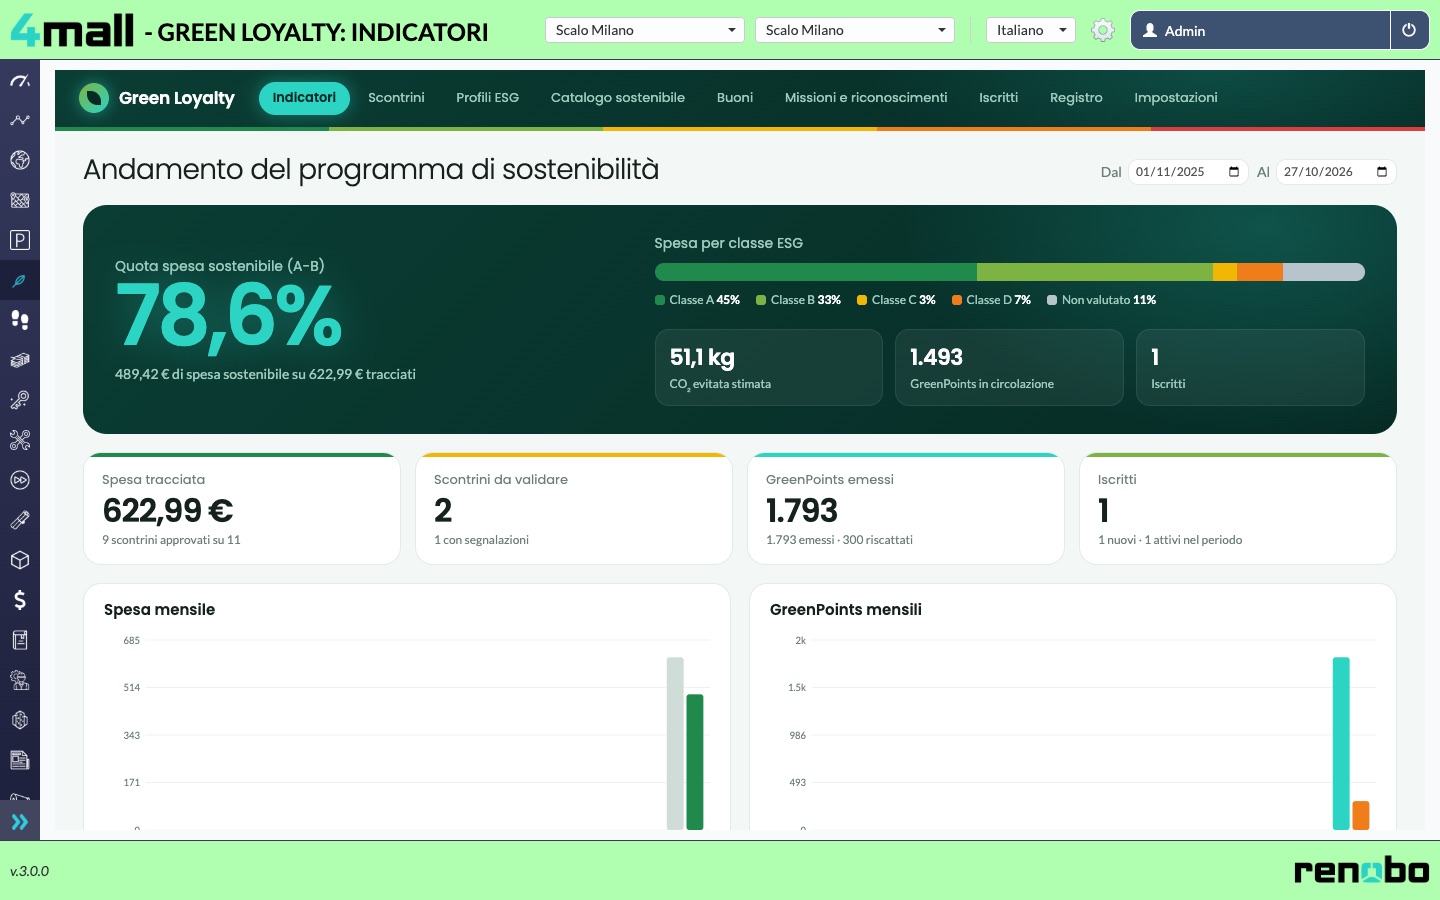The image size is (1440, 900).
Task: Open the speedometer dashboard sidebar icon
Action: [x=19, y=80]
